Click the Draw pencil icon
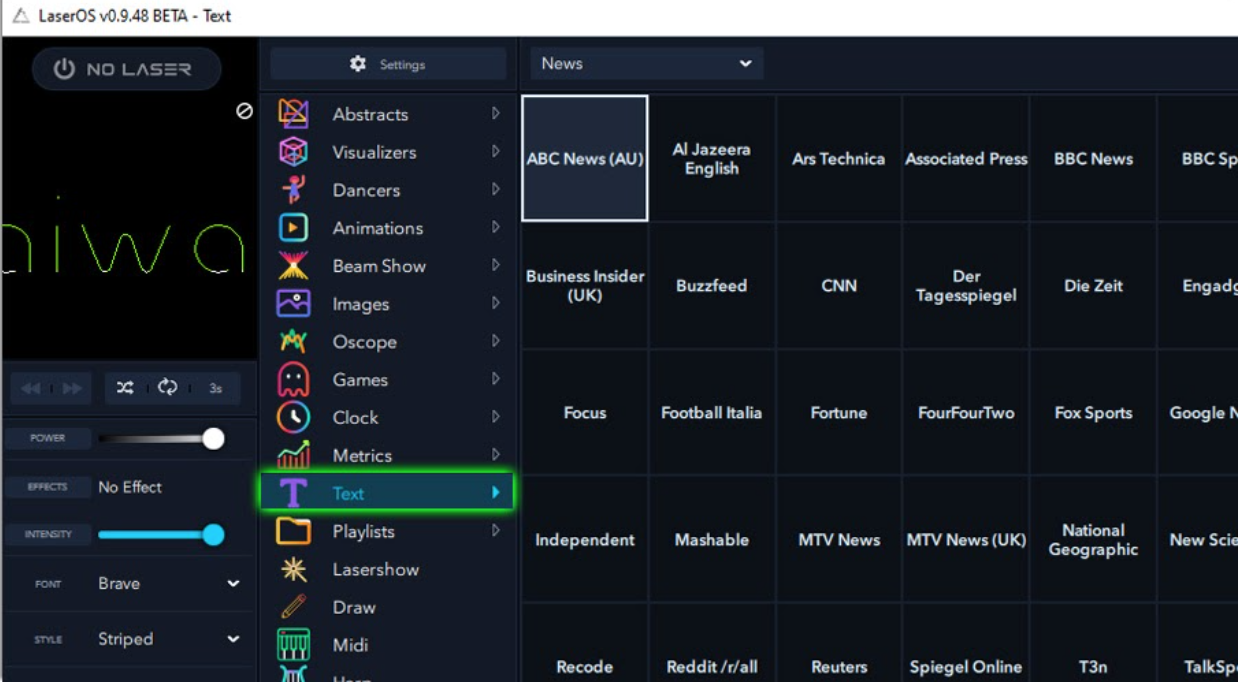The image size is (1238, 684). point(293,607)
